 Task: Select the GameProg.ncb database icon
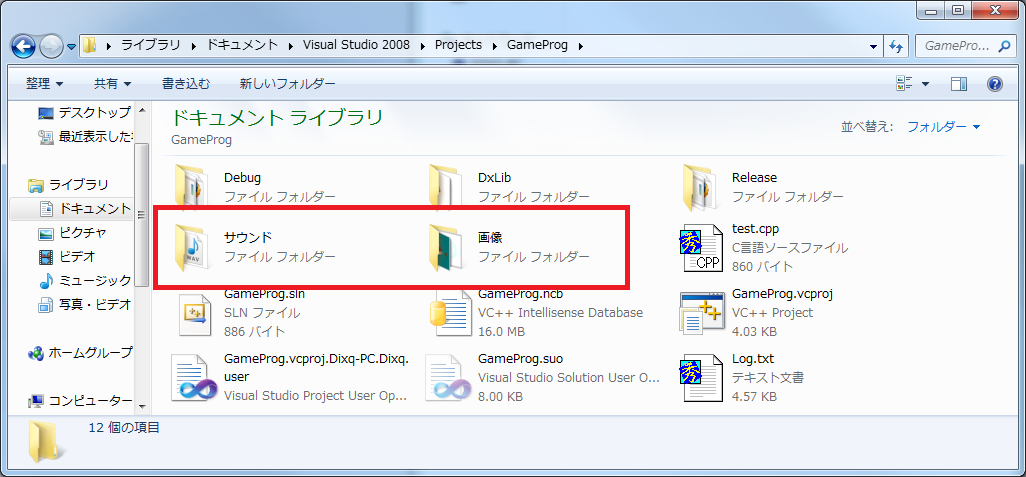[450, 311]
